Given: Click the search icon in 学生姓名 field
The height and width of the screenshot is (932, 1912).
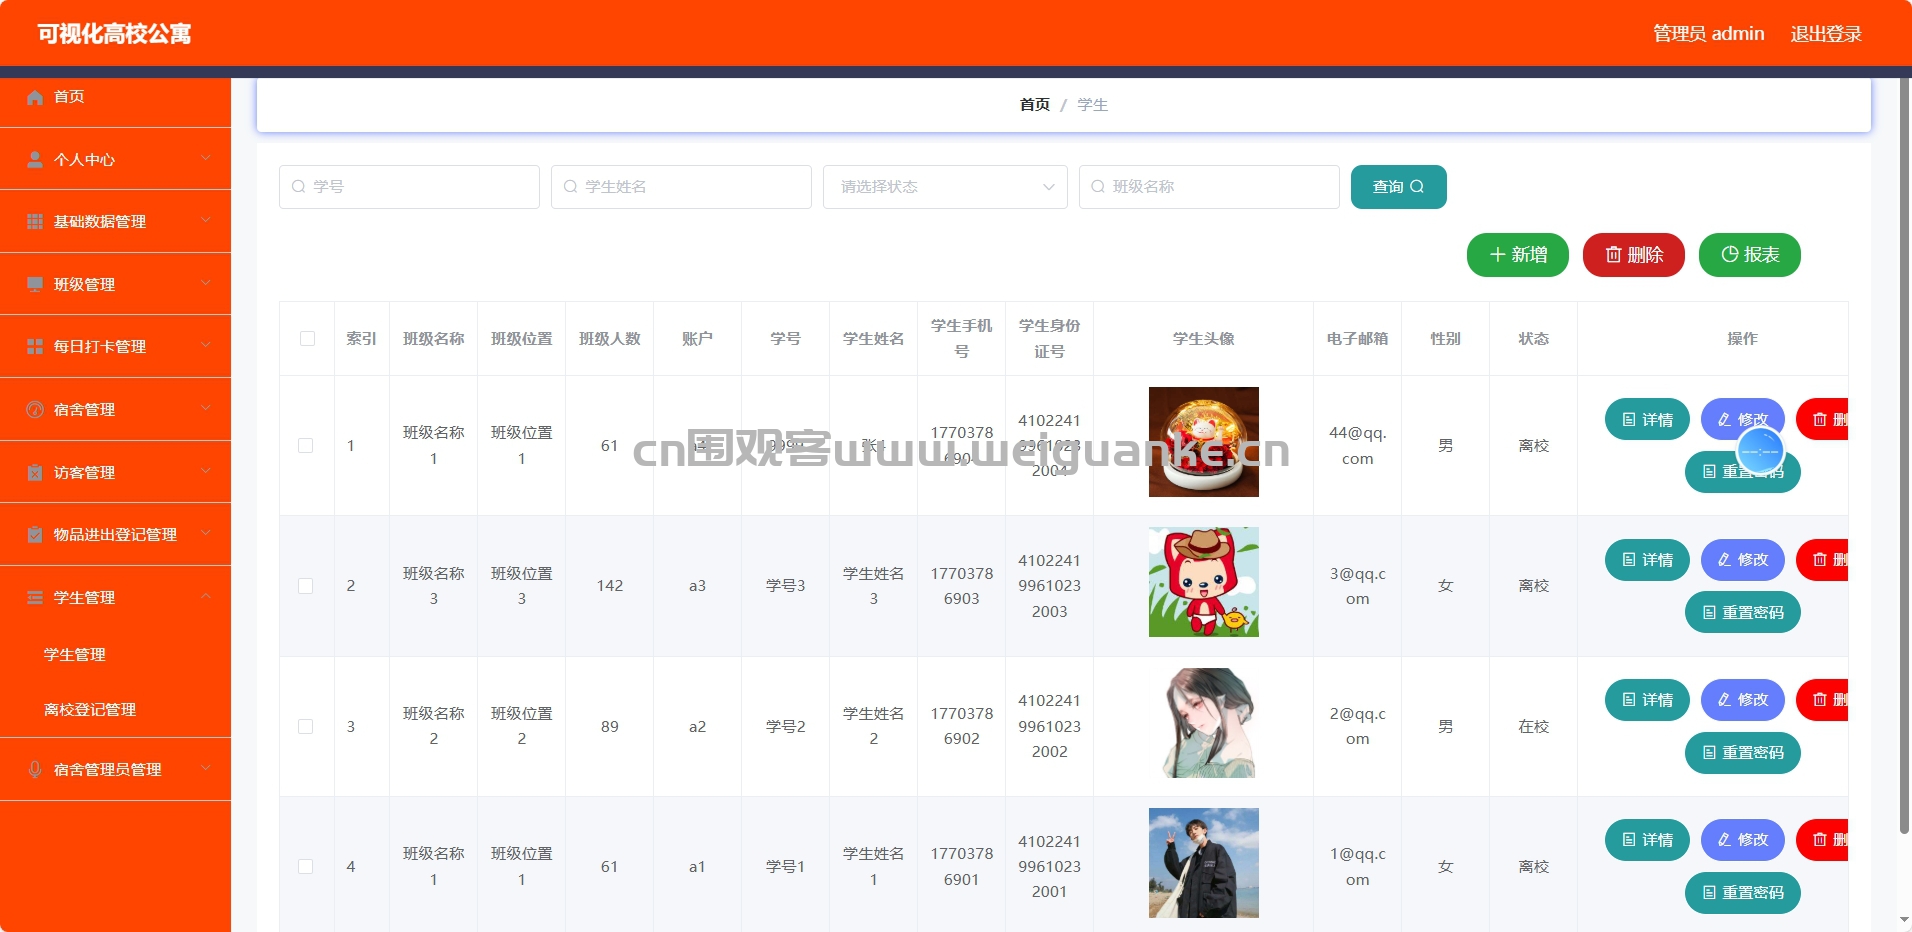Looking at the screenshot, I should coord(571,187).
